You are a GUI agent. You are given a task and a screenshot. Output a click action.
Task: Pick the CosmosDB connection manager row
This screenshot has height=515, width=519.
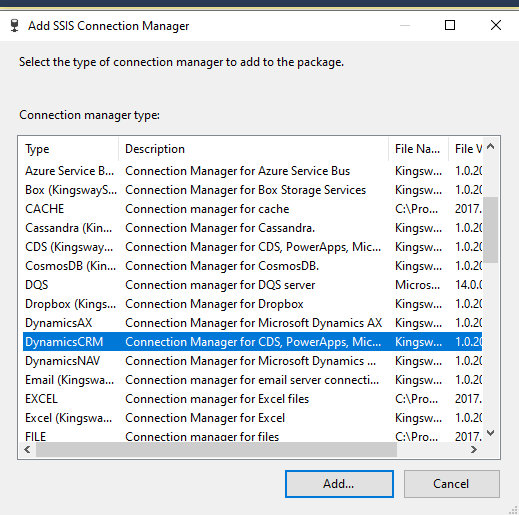pos(252,266)
